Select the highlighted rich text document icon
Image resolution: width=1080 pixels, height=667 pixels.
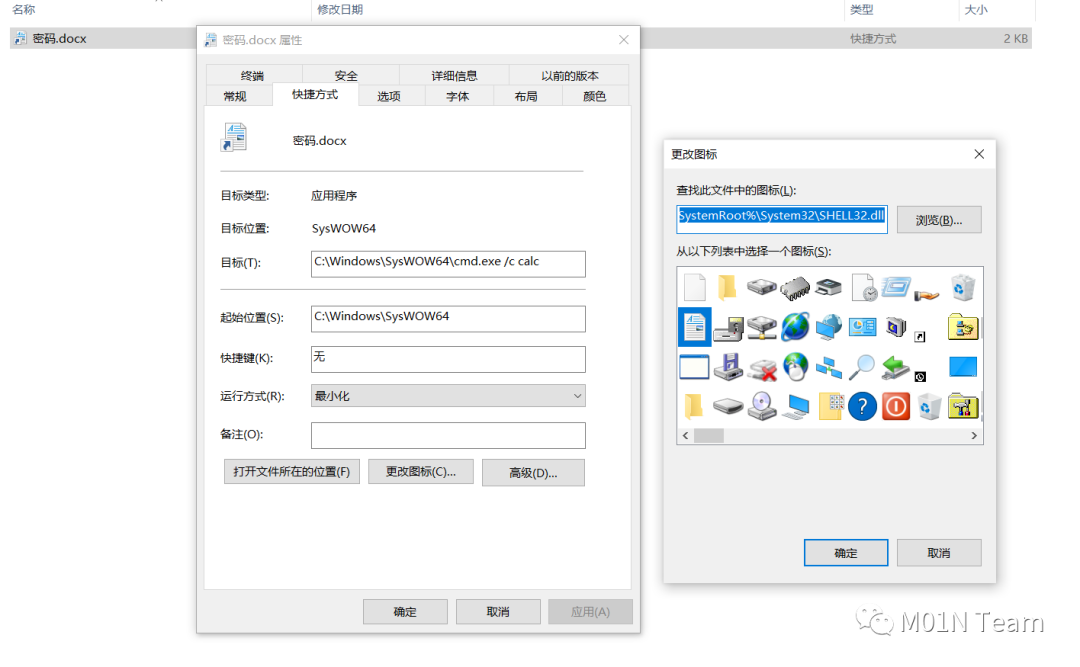[x=693, y=327]
